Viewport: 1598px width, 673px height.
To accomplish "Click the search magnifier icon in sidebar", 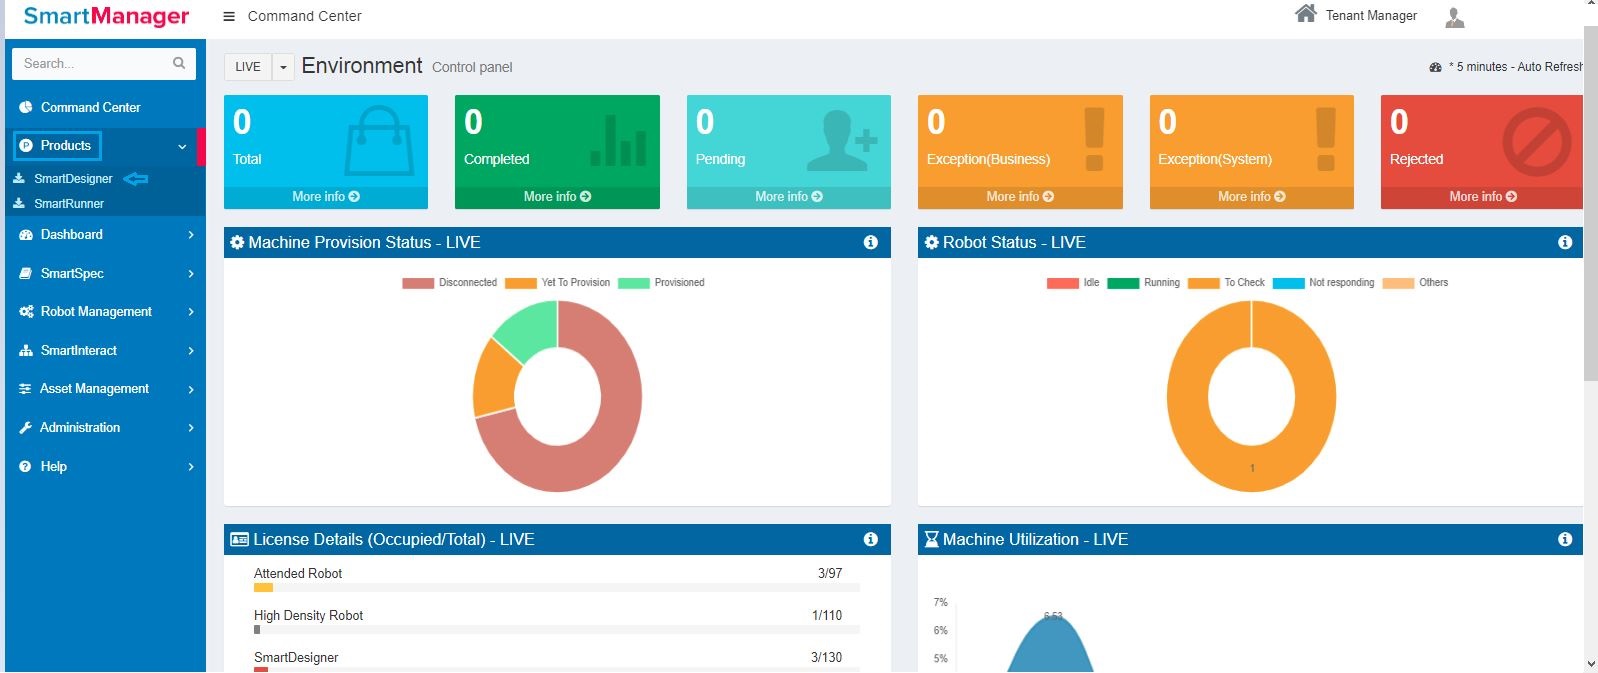I will (179, 63).
